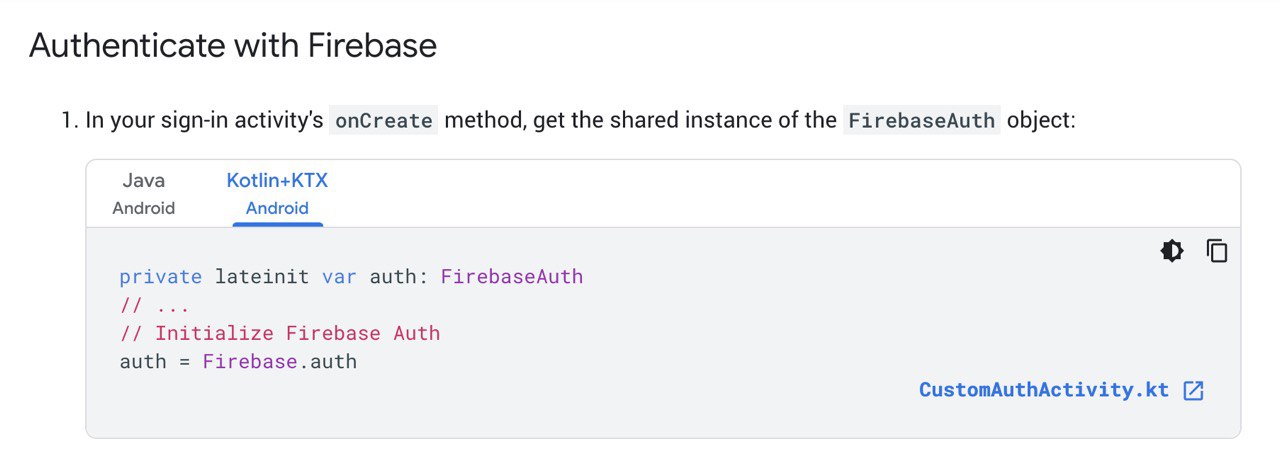Click the FirebaseAuth inline code in the instruction
Viewport: 1280px width, 466px height.
click(x=921, y=121)
